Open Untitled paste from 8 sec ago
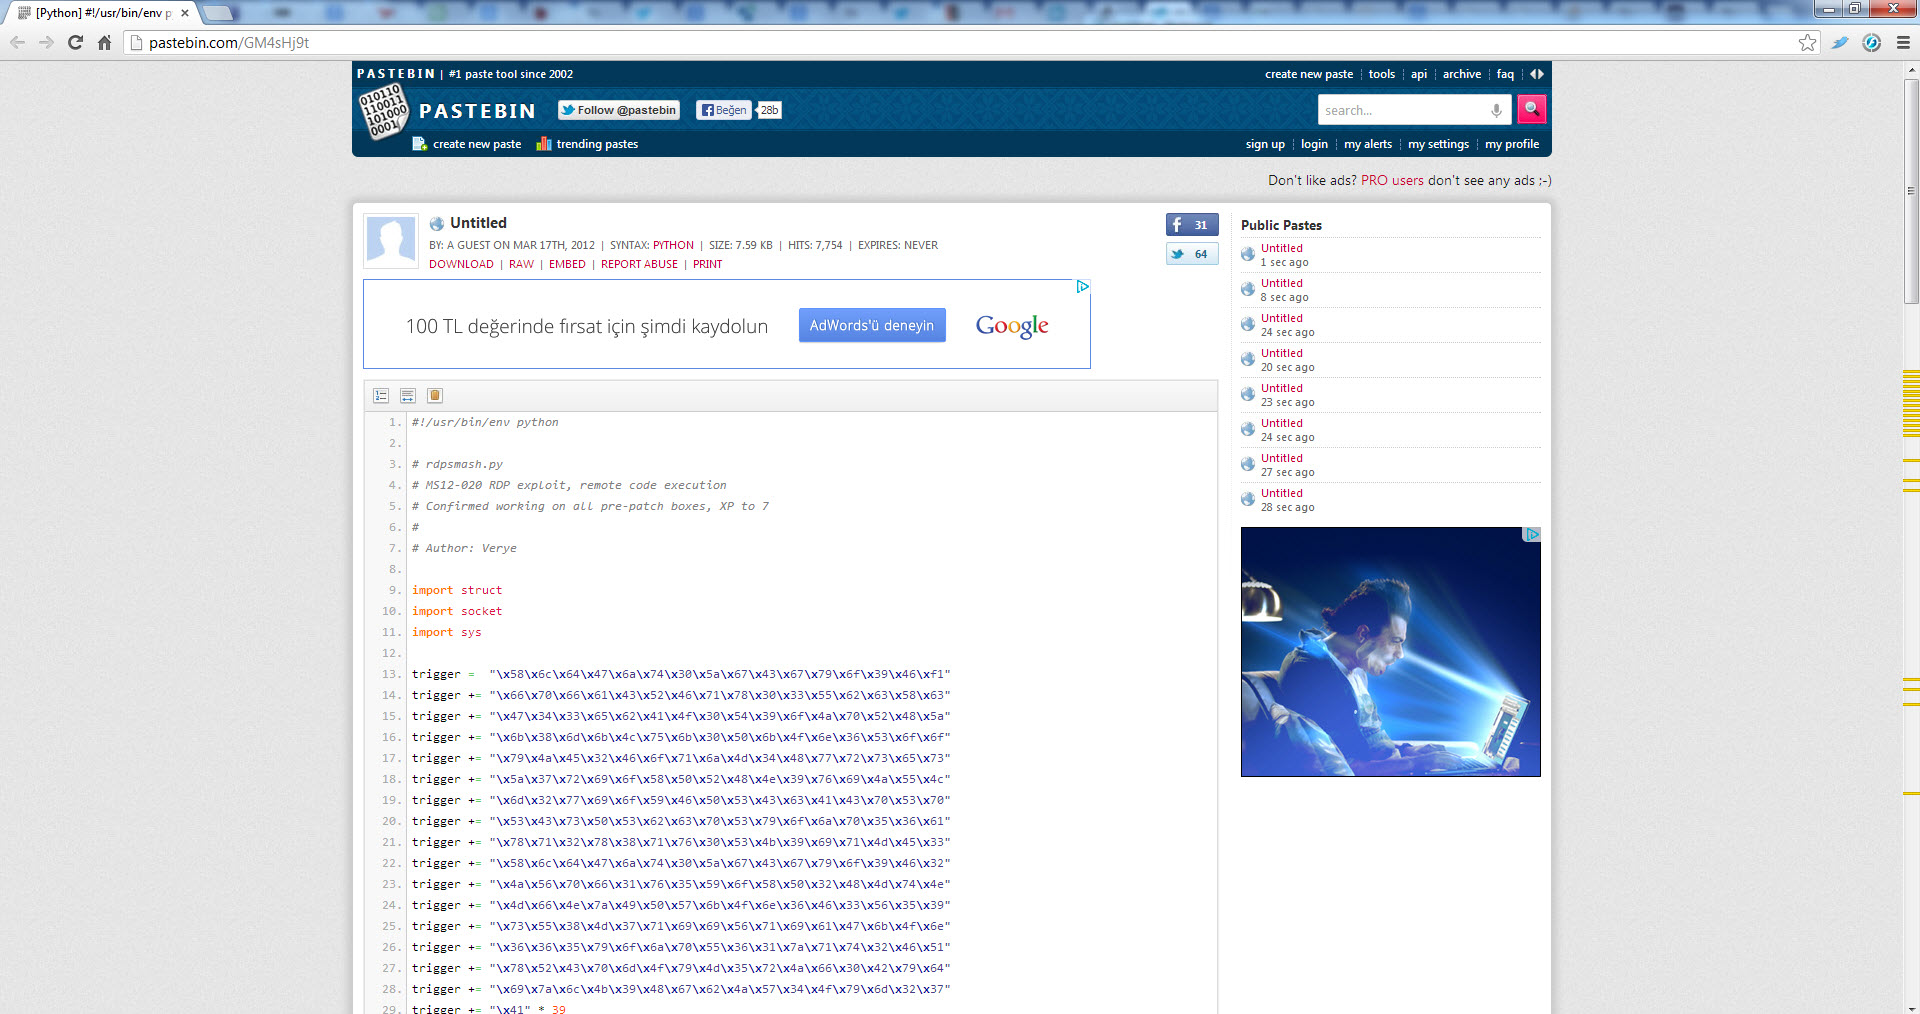Screen dimensions: 1920x1014 [x=1282, y=283]
